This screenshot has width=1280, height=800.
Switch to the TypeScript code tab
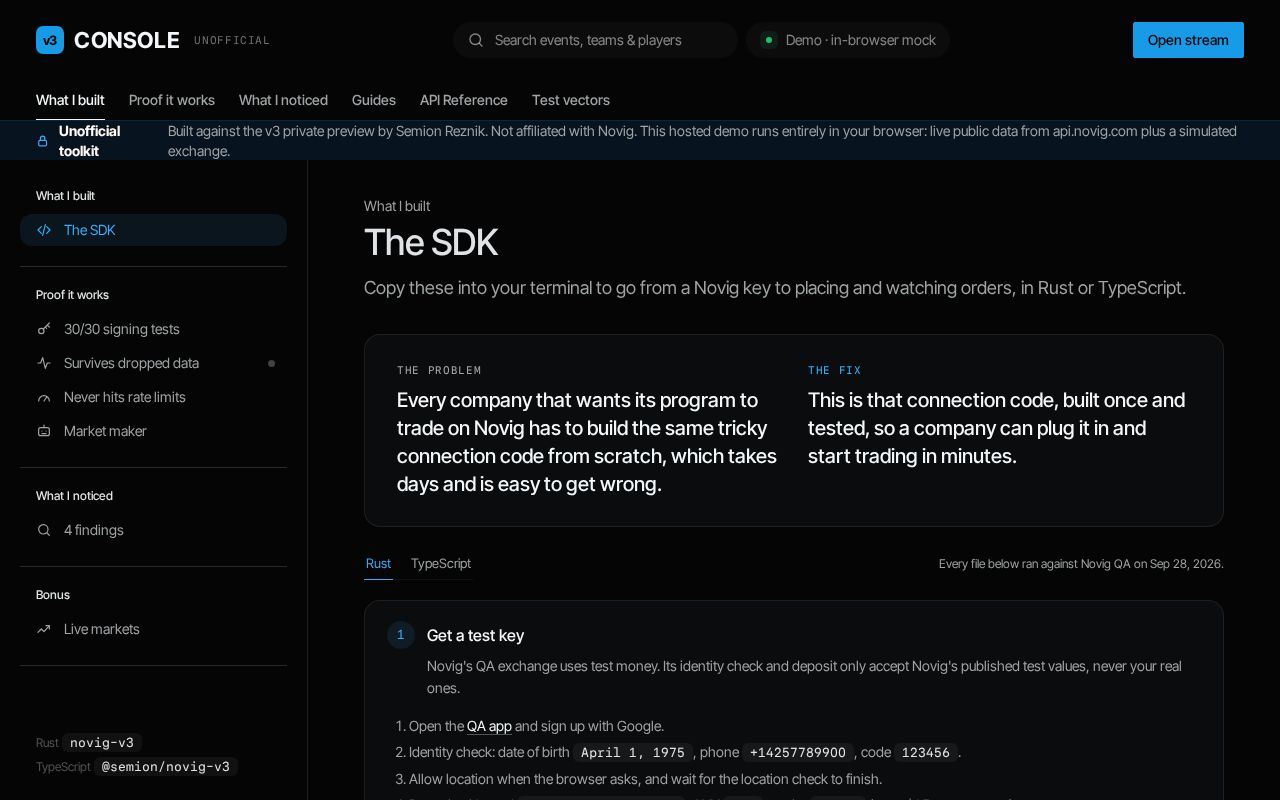441,564
